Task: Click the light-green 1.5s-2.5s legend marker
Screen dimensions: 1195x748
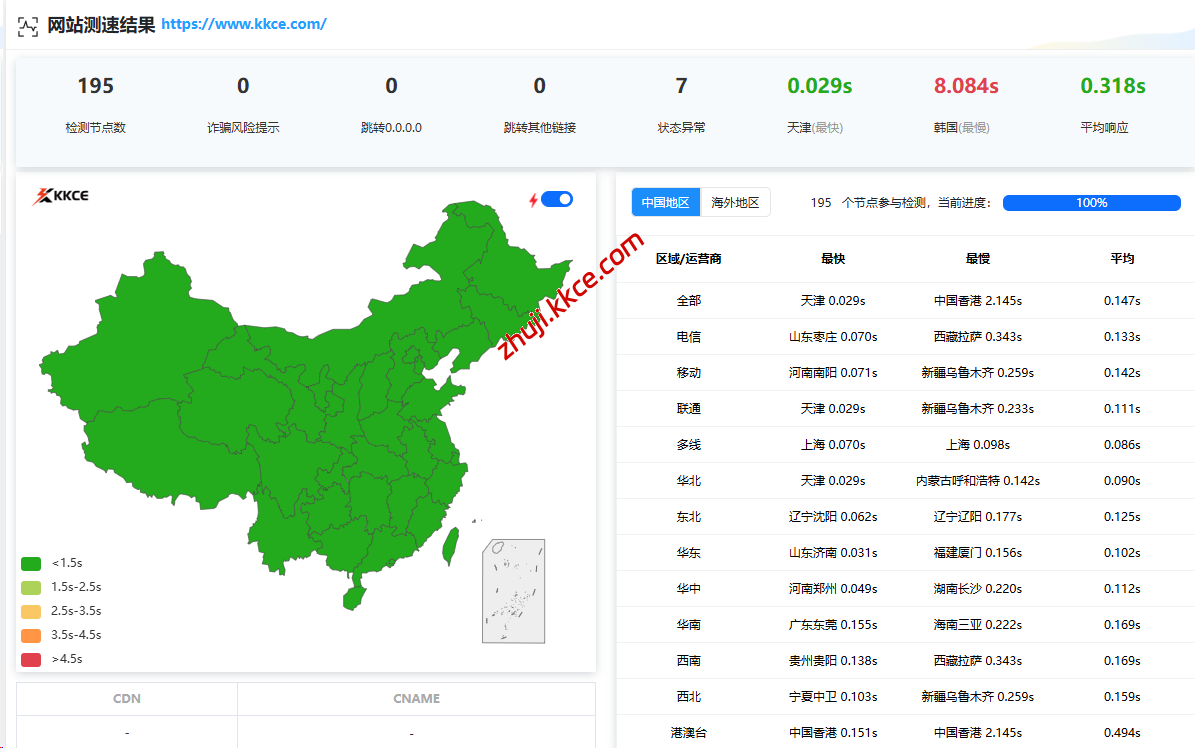Action: (30, 587)
